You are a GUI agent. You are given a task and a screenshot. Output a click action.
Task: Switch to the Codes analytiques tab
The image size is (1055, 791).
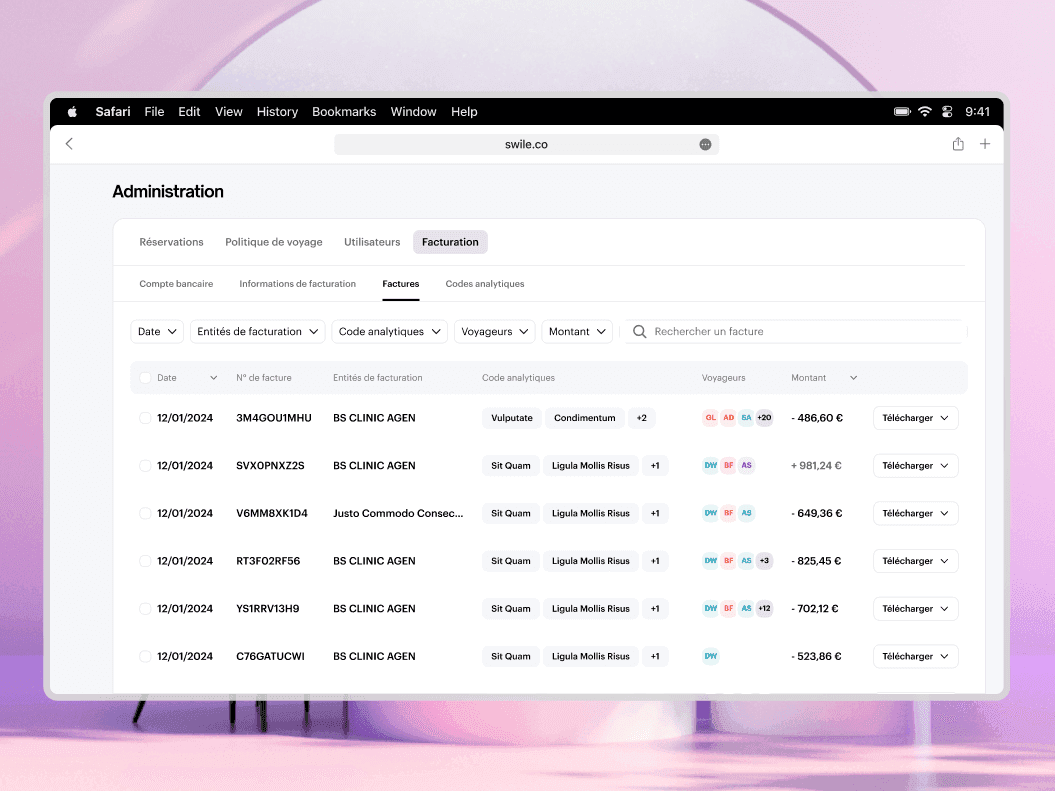[x=485, y=284]
